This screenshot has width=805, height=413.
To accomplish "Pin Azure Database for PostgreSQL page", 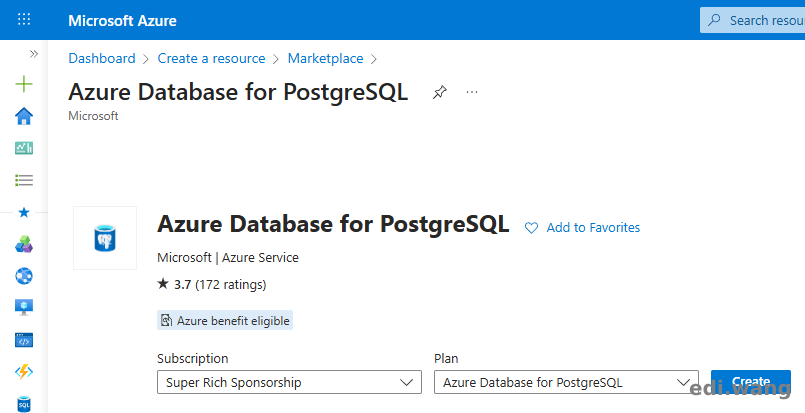I will point(439,93).
